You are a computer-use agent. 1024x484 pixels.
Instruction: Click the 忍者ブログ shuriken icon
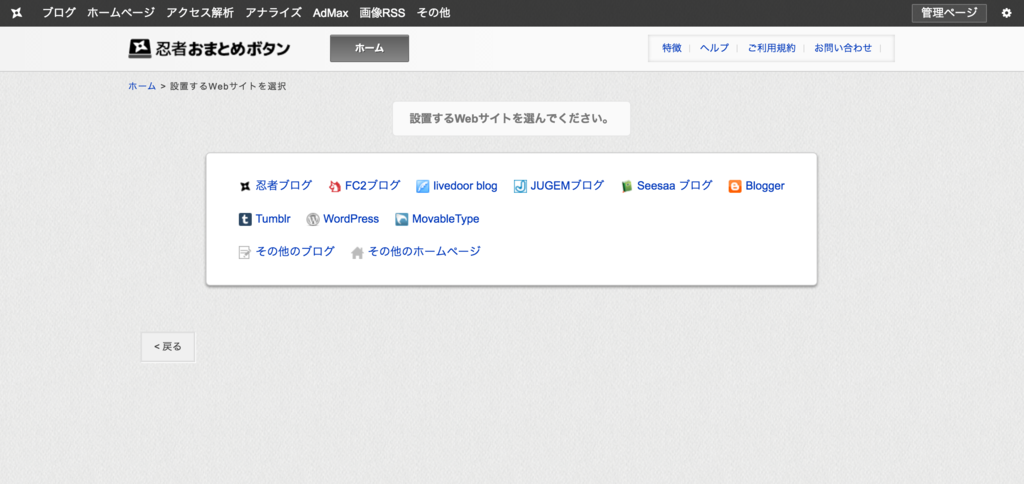[x=245, y=186]
